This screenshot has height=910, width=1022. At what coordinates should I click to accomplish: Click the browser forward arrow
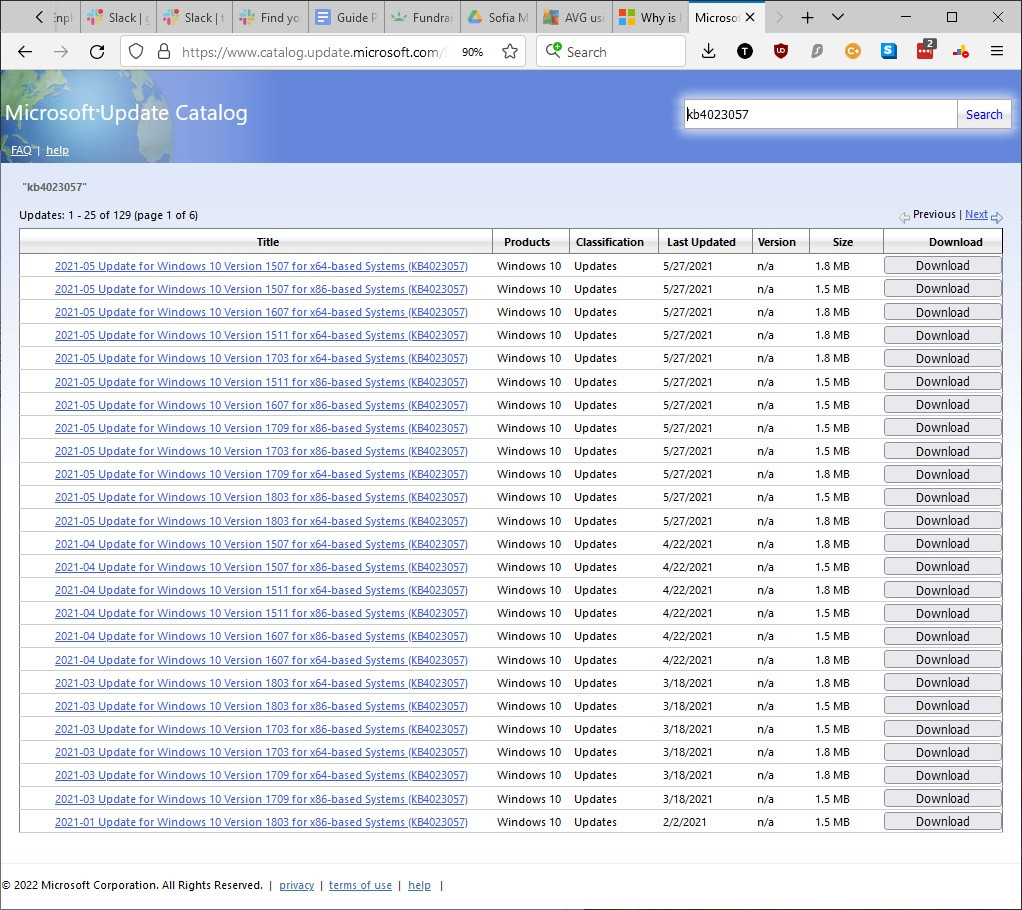point(61,51)
